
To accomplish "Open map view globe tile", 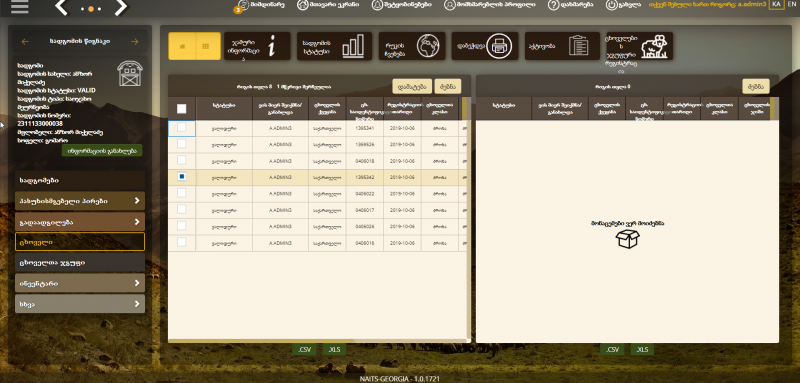I will (412, 46).
